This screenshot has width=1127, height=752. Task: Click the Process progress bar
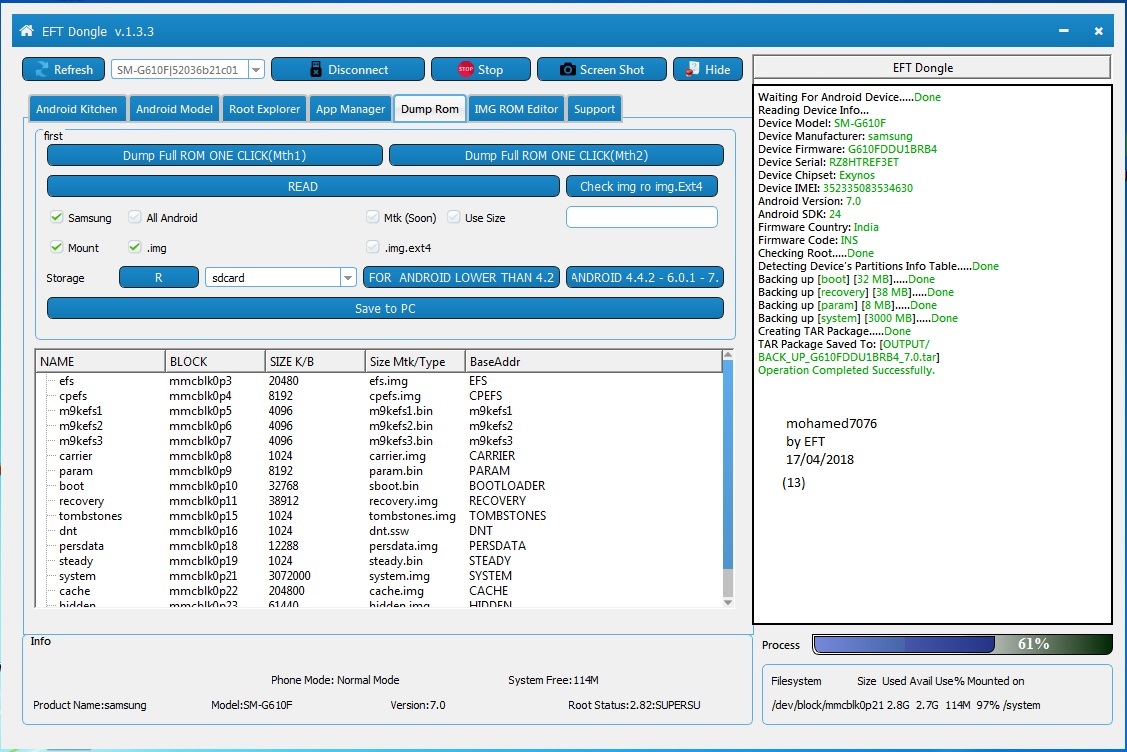(962, 644)
